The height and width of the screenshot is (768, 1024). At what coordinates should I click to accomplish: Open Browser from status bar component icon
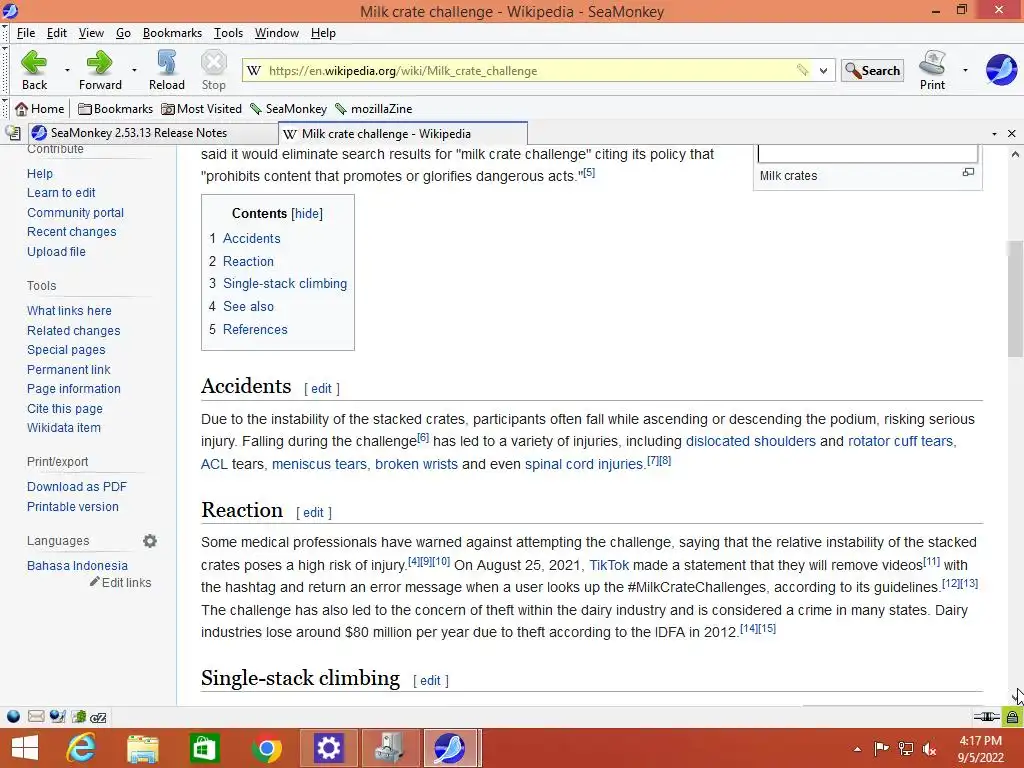[x=13, y=716]
